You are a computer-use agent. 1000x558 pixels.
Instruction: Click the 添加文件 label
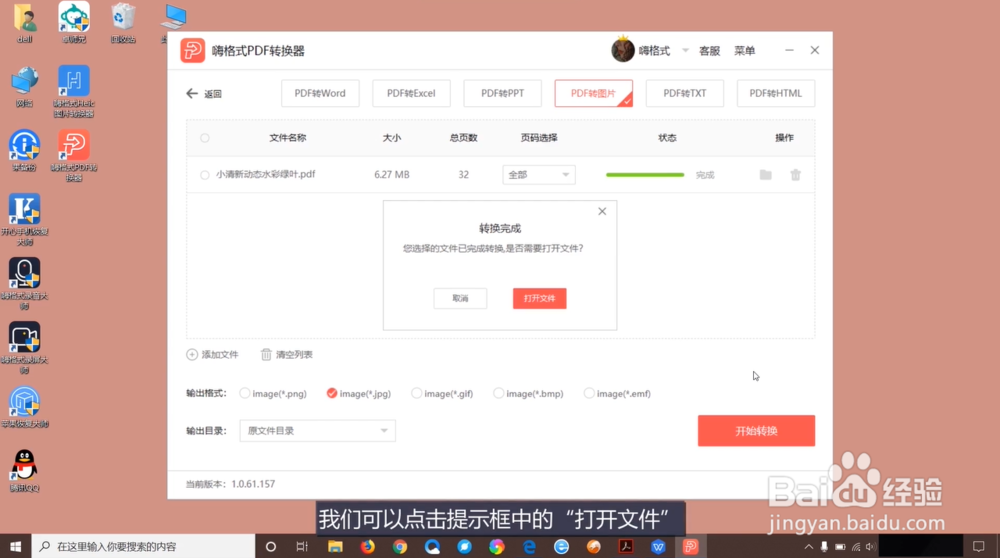click(x=220, y=355)
